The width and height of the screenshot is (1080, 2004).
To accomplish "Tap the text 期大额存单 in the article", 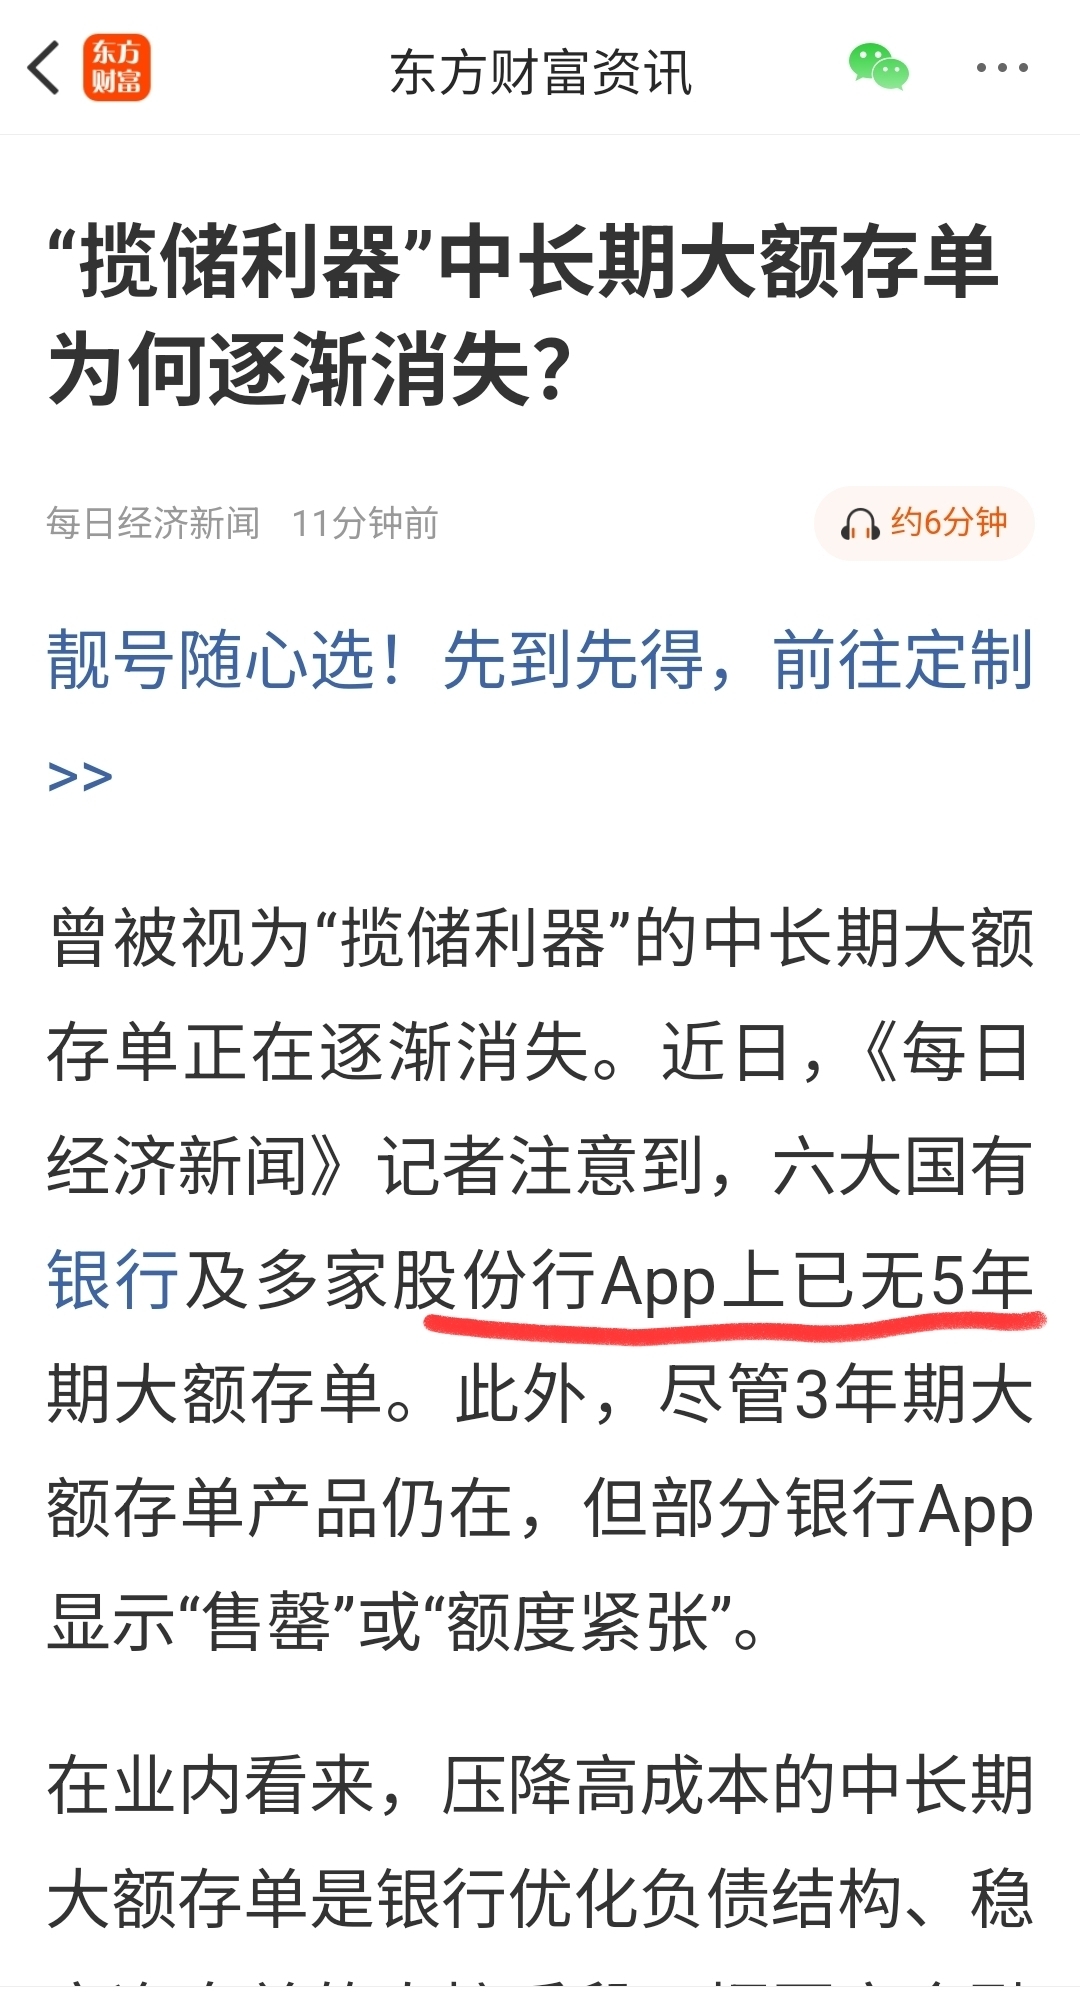I will 215,1394.
